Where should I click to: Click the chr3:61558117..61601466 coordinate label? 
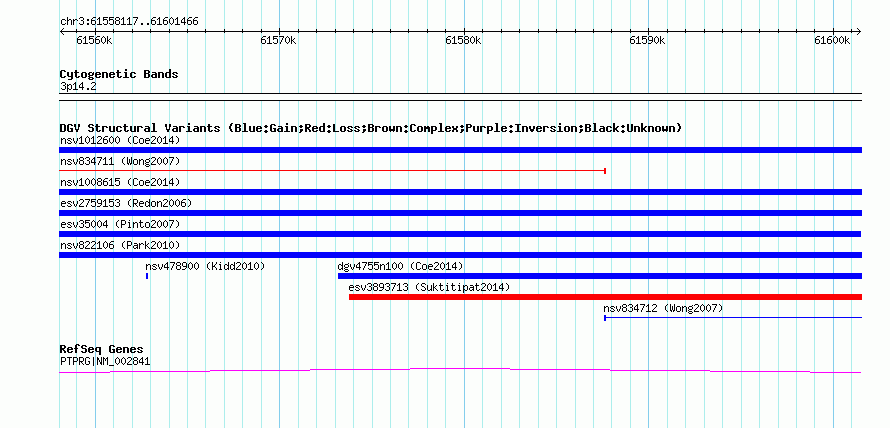pos(129,22)
